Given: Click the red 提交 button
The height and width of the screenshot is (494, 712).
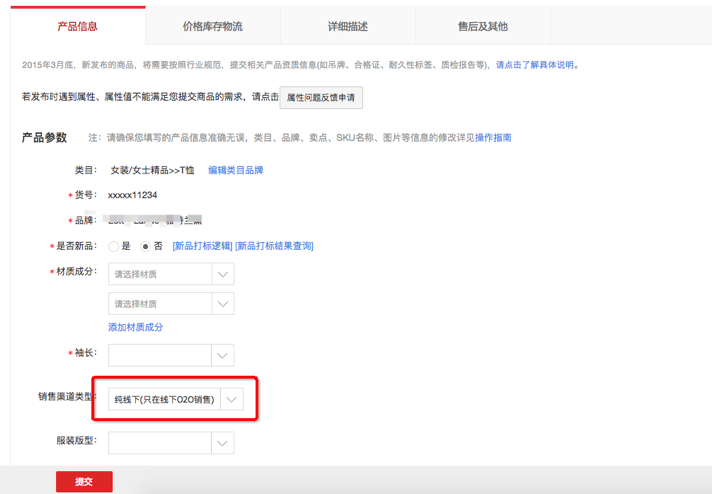Looking at the screenshot, I should tap(84, 482).
